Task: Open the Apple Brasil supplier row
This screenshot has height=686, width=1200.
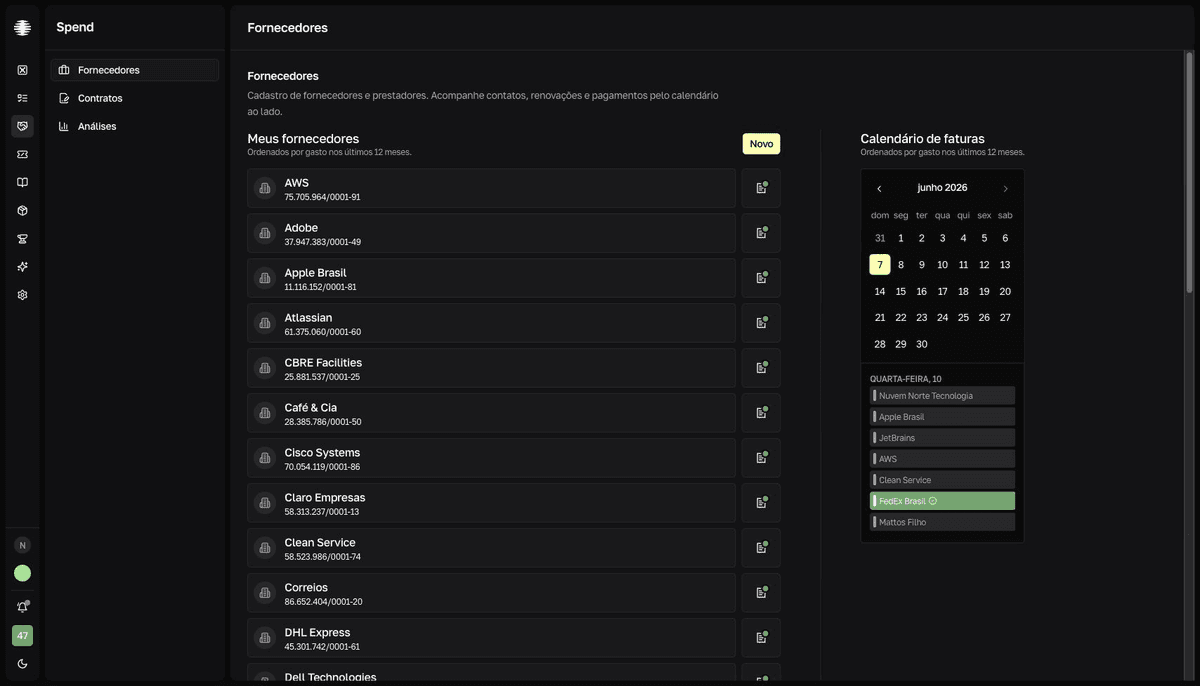Action: click(x=491, y=278)
